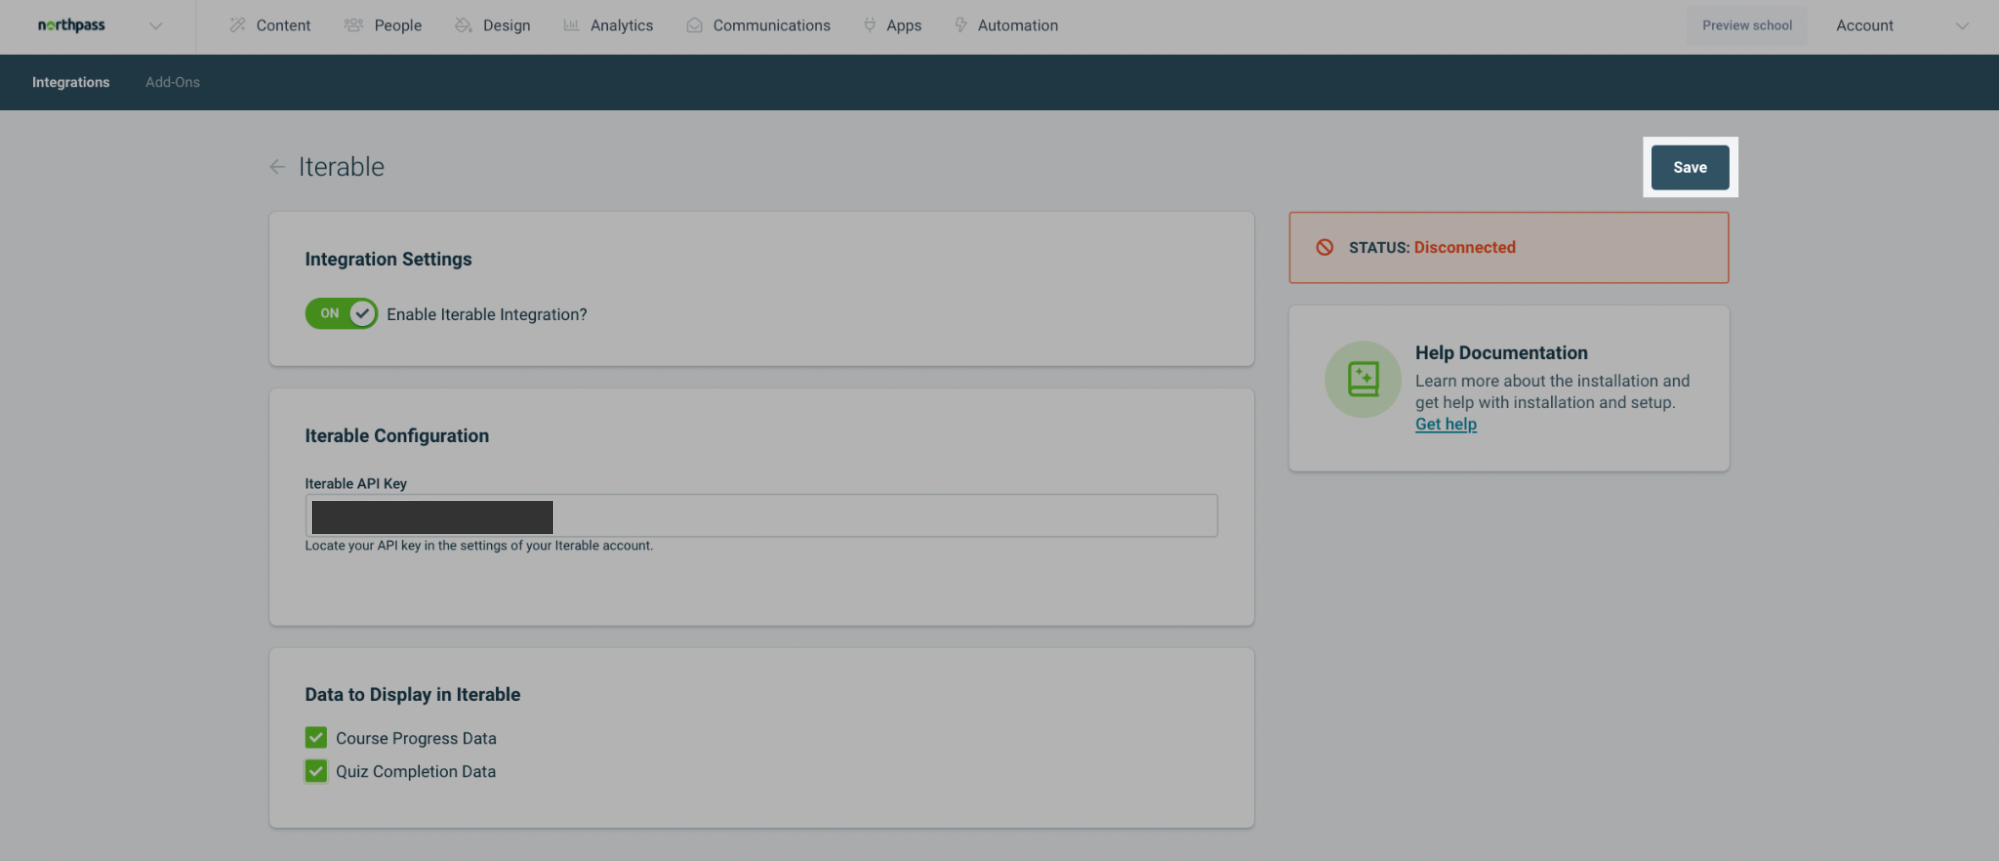Open the Content menu

tap(270, 25)
